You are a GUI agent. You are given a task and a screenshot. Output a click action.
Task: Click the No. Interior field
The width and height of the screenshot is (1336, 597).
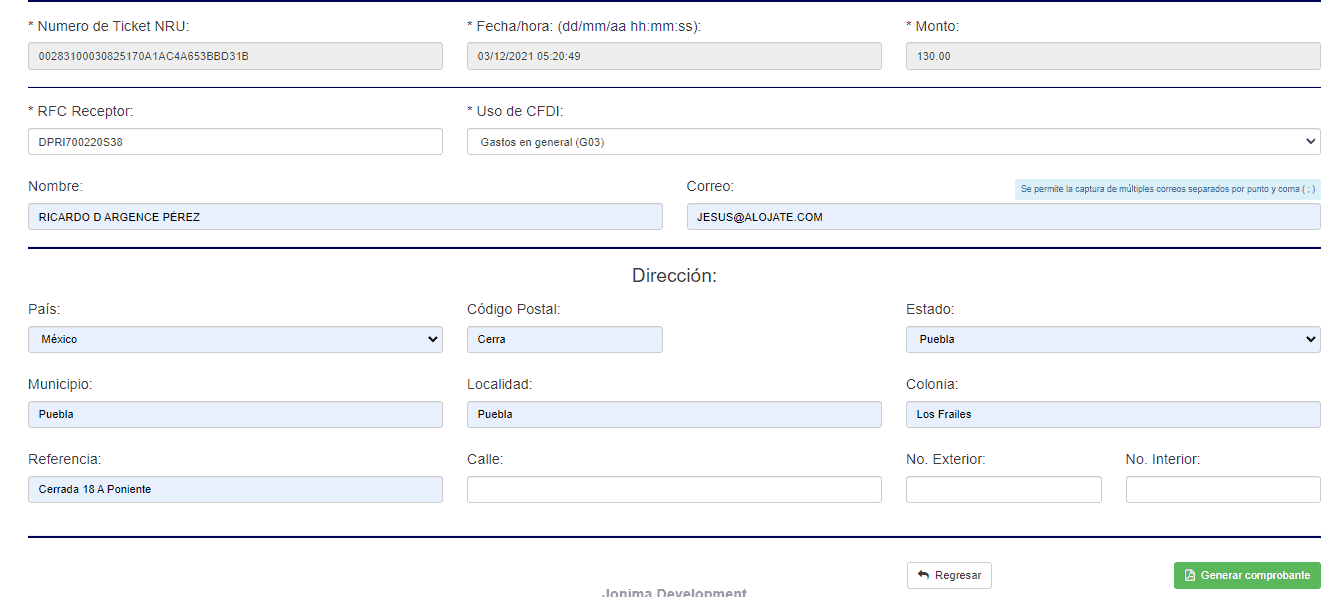click(x=1222, y=489)
